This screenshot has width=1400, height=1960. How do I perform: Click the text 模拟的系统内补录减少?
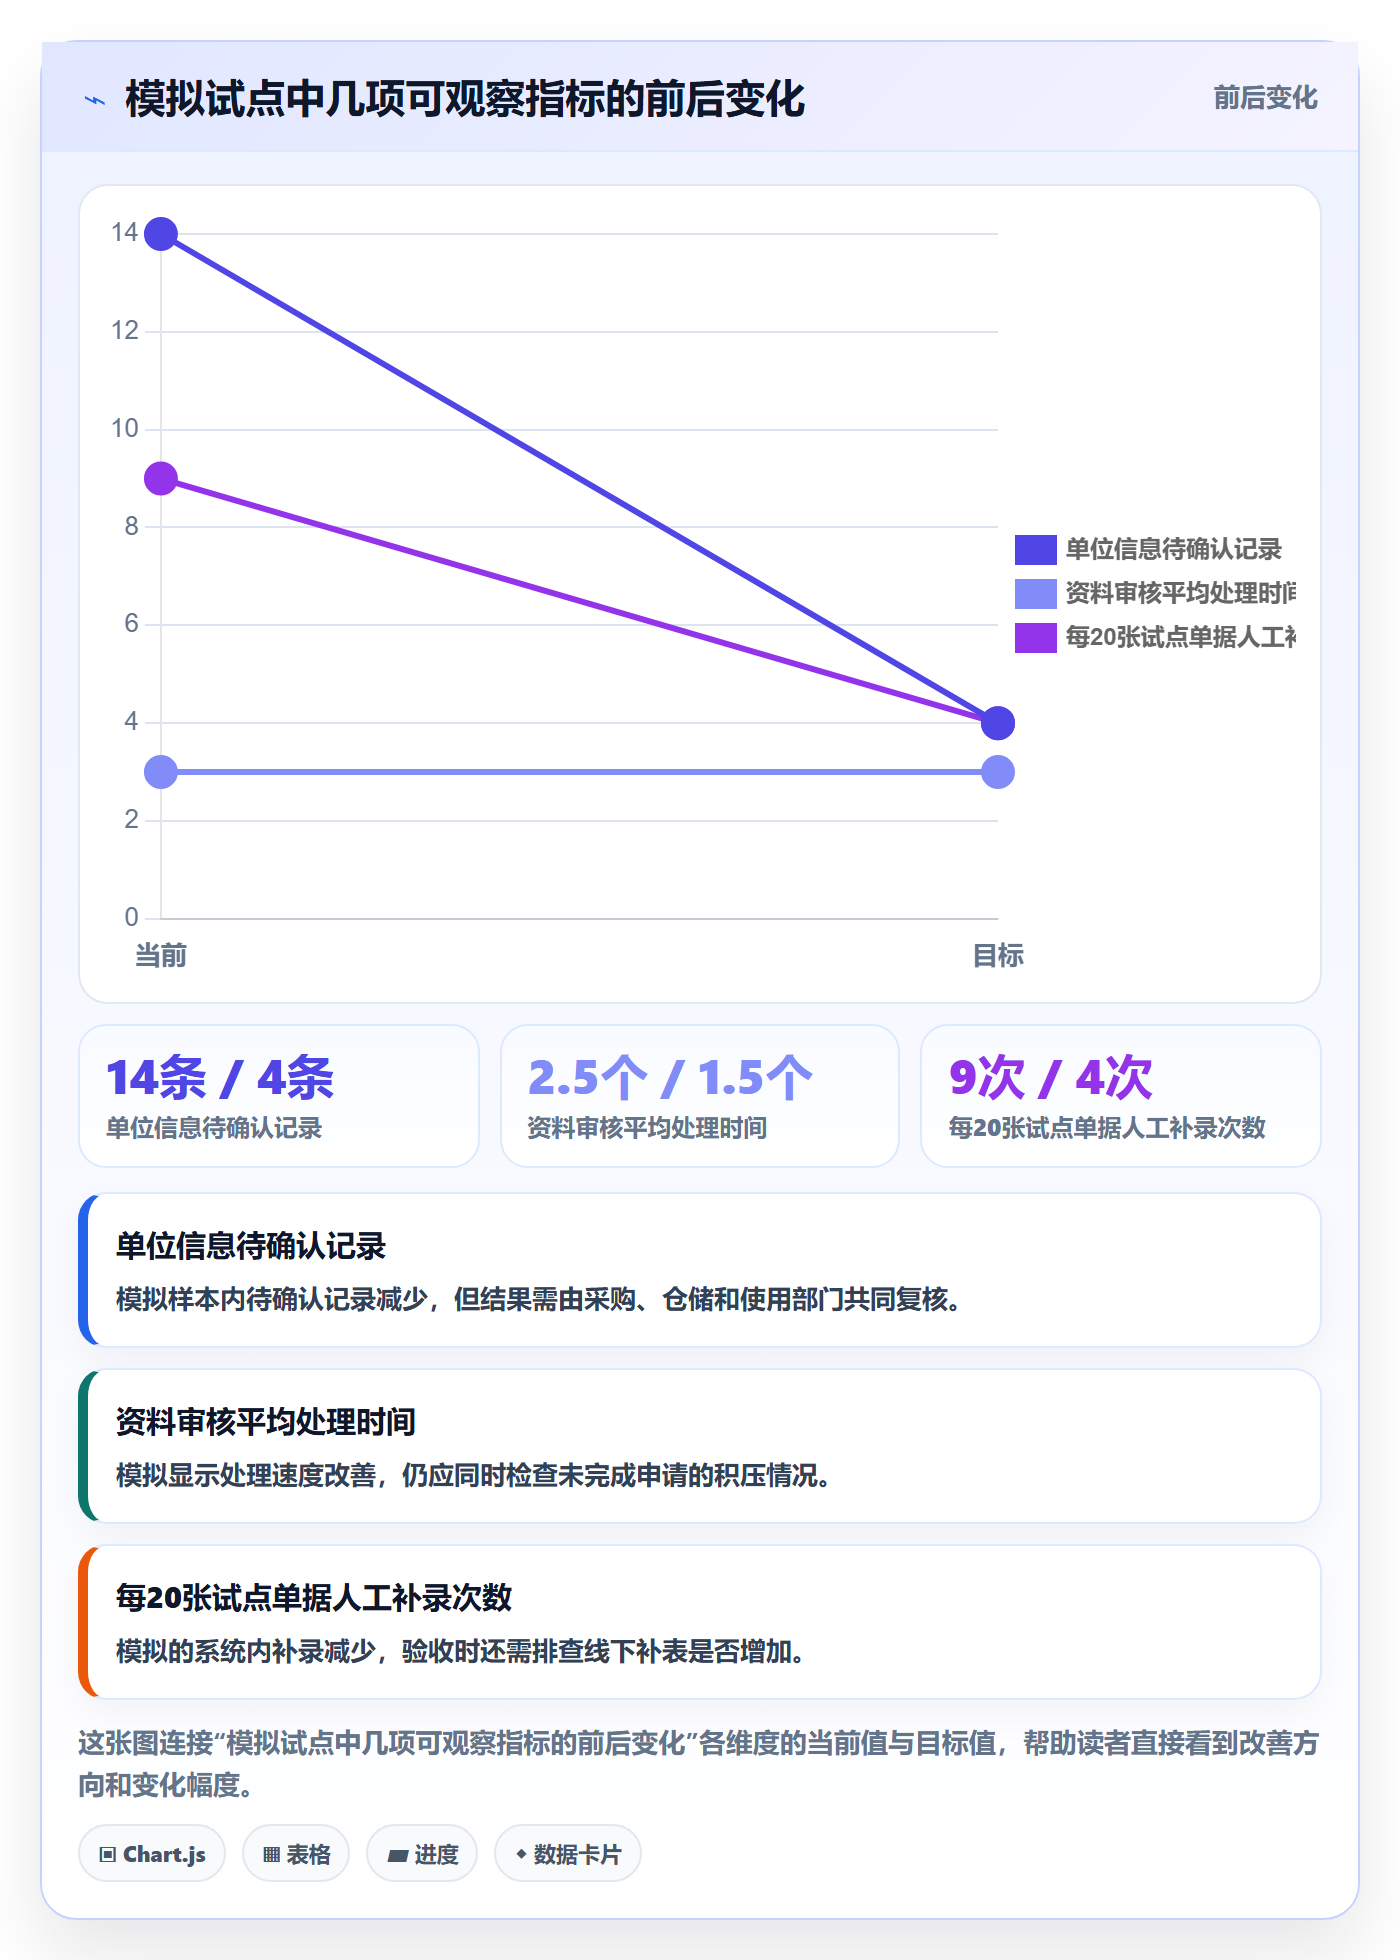246,1652
